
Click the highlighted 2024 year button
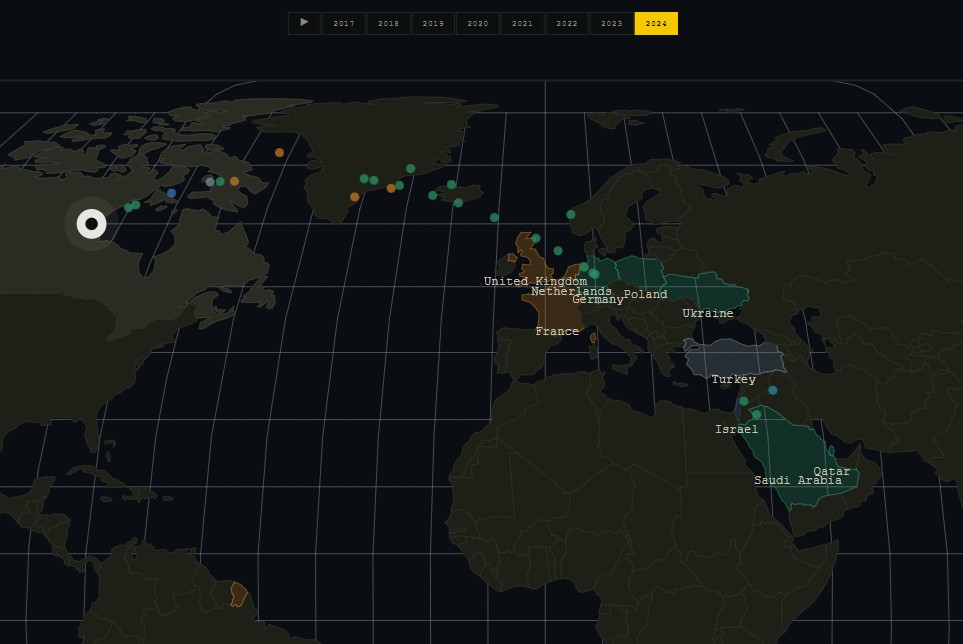pos(655,23)
